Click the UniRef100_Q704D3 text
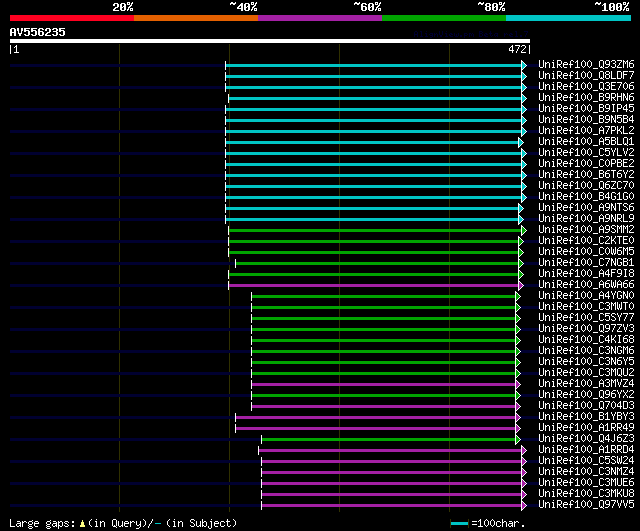640x531 pixels. click(x=586, y=406)
